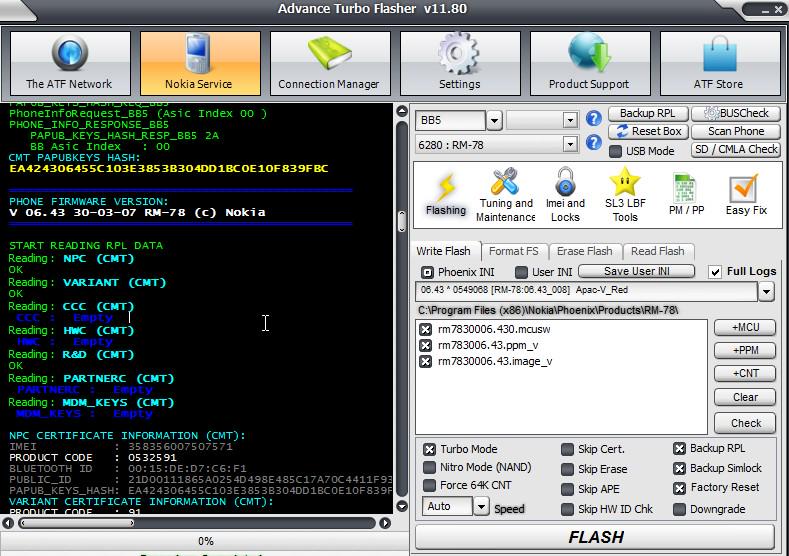Add PPM file with +PPM
The image size is (789, 556).
[x=745, y=350]
